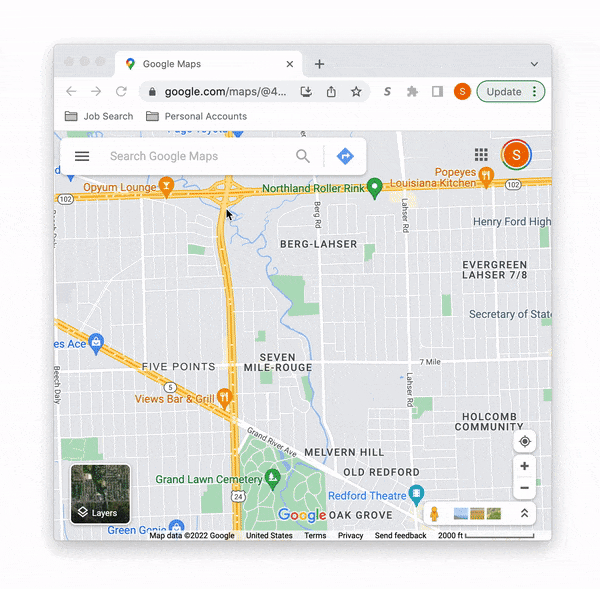Select the Northland Roller Rink marker
600x589 pixels.
click(x=375, y=188)
